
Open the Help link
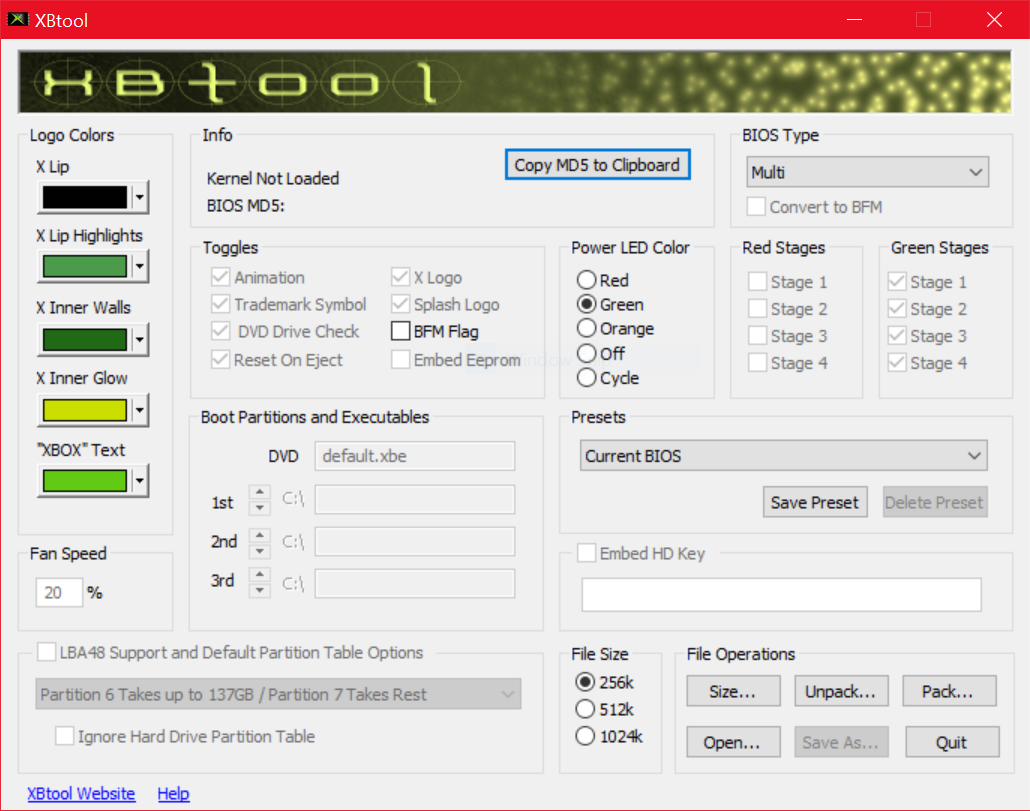173,793
